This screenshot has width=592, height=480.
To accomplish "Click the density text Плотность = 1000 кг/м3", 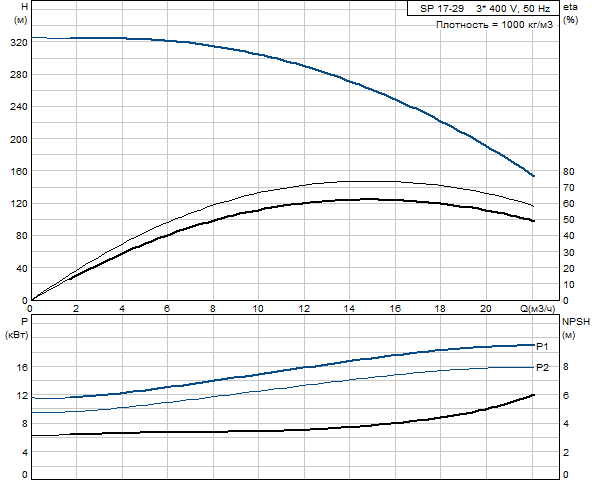I will tap(494, 25).
